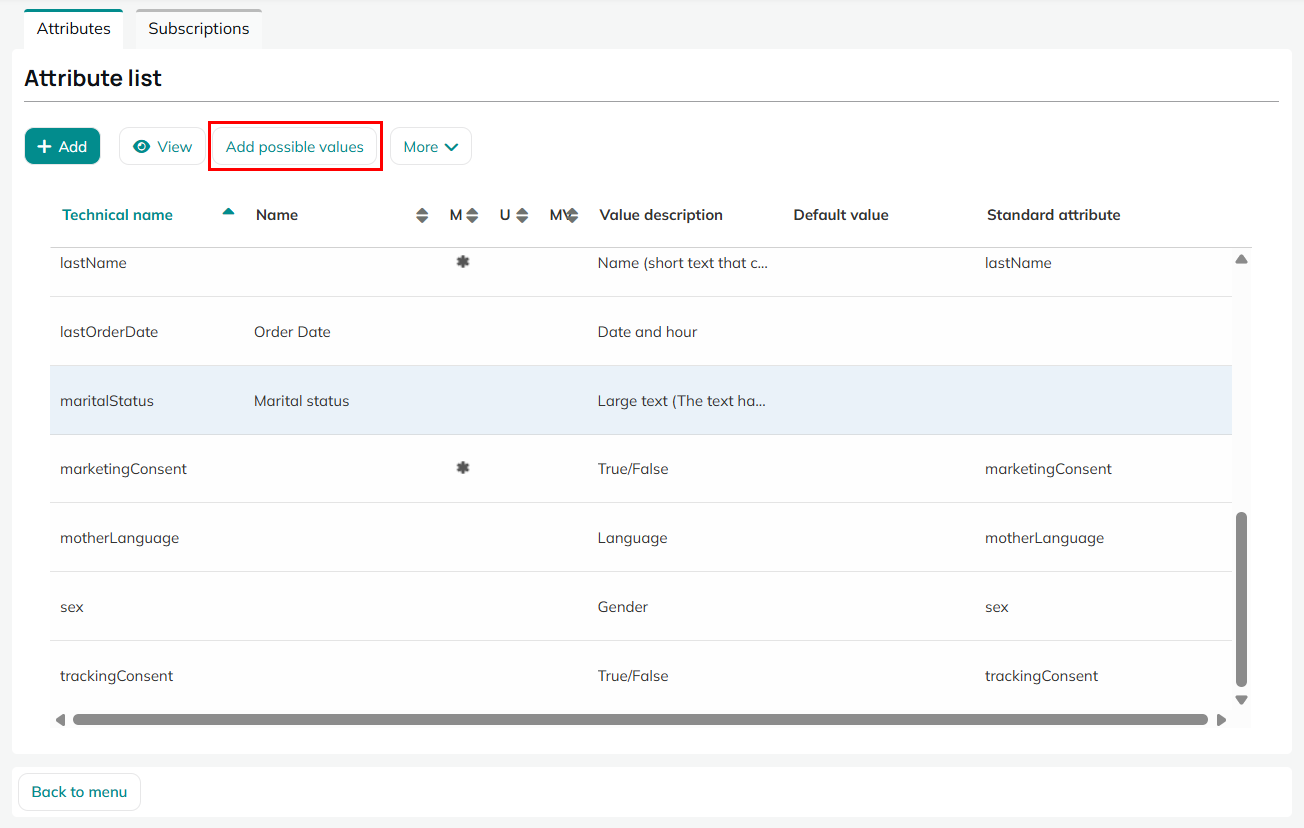Select the motherLanguage technical name cell

pyautogui.click(x=119, y=538)
